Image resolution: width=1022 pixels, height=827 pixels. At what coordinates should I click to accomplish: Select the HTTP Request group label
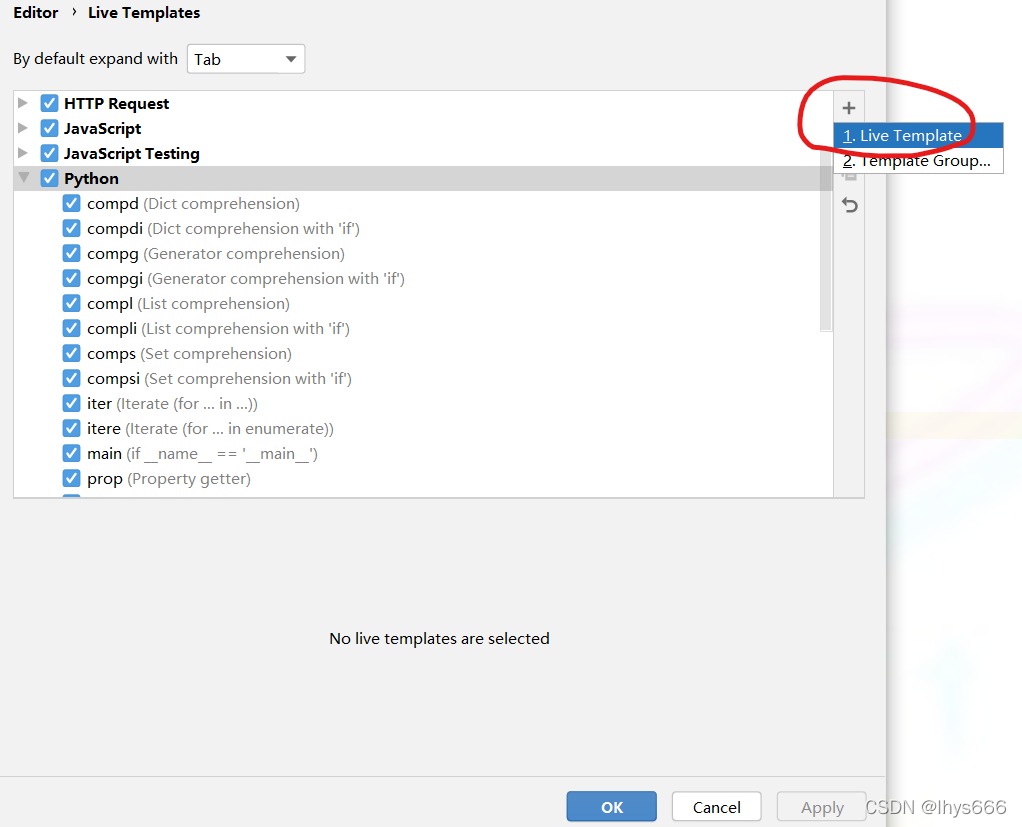[x=117, y=104]
